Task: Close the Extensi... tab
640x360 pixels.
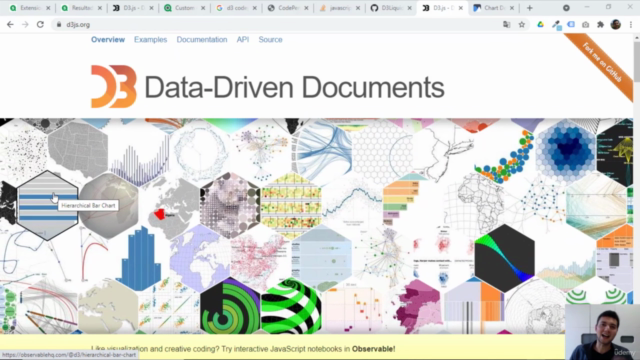Action: click(48, 8)
